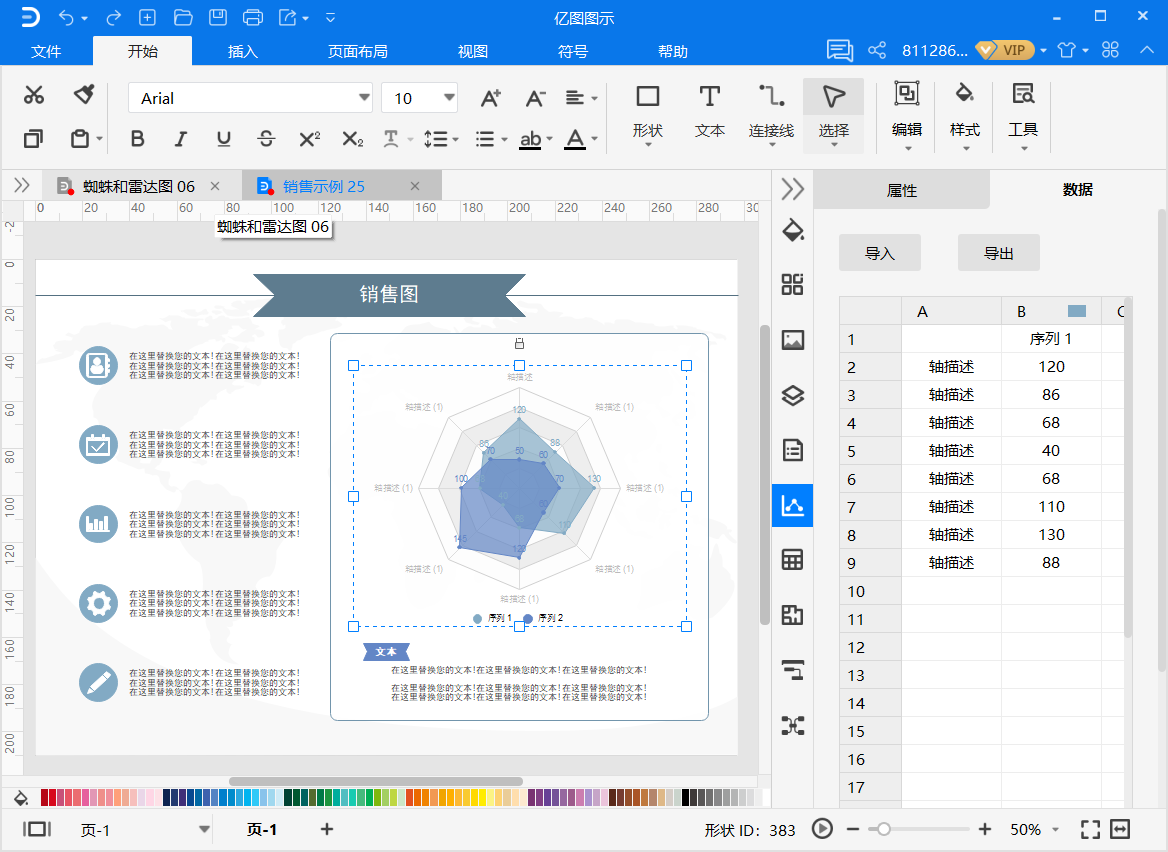1168x852 pixels.
Task: Switch to the 属性 panel tab
Action: 901,190
